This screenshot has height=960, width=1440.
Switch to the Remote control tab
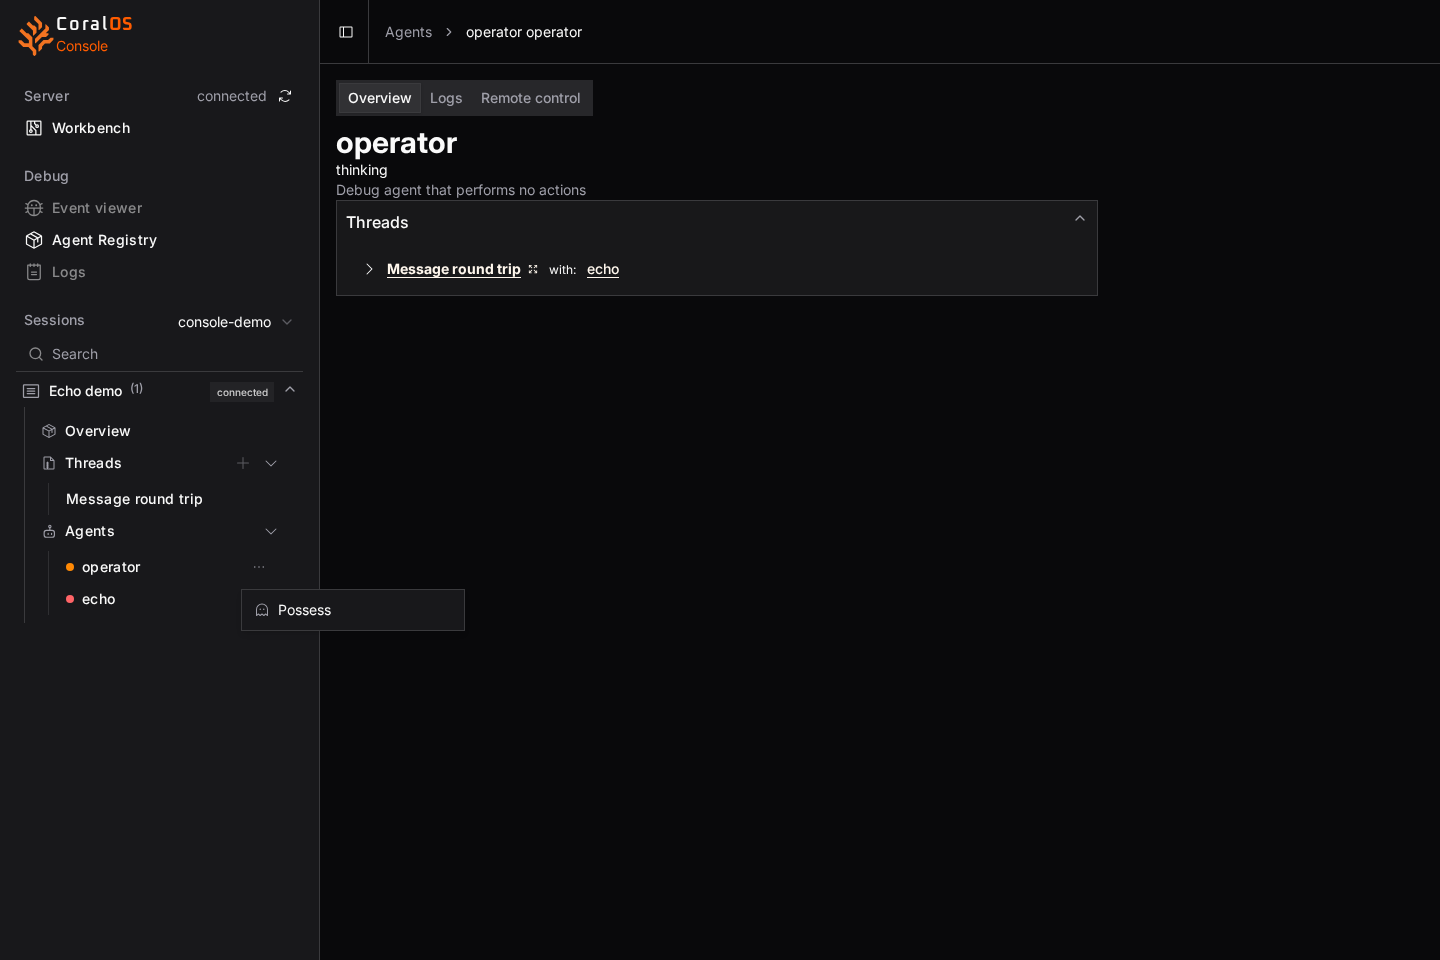click(530, 98)
